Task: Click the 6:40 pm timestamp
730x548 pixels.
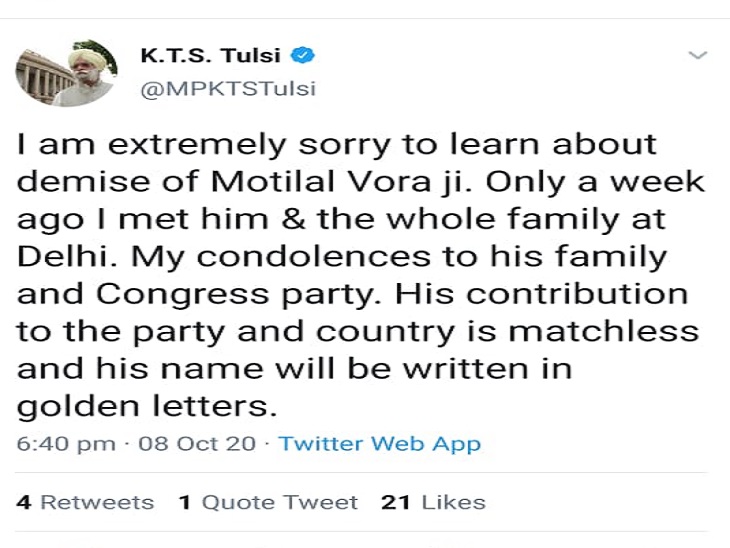Action: click(66, 444)
